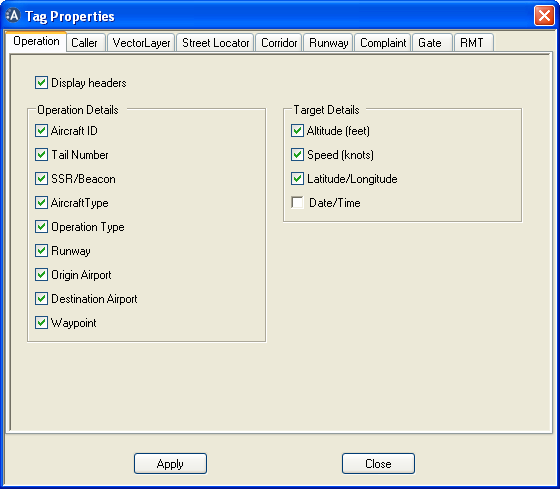The width and height of the screenshot is (560, 489).
Task: Uncheck the AircraftType checkbox
Action: [x=41, y=203]
